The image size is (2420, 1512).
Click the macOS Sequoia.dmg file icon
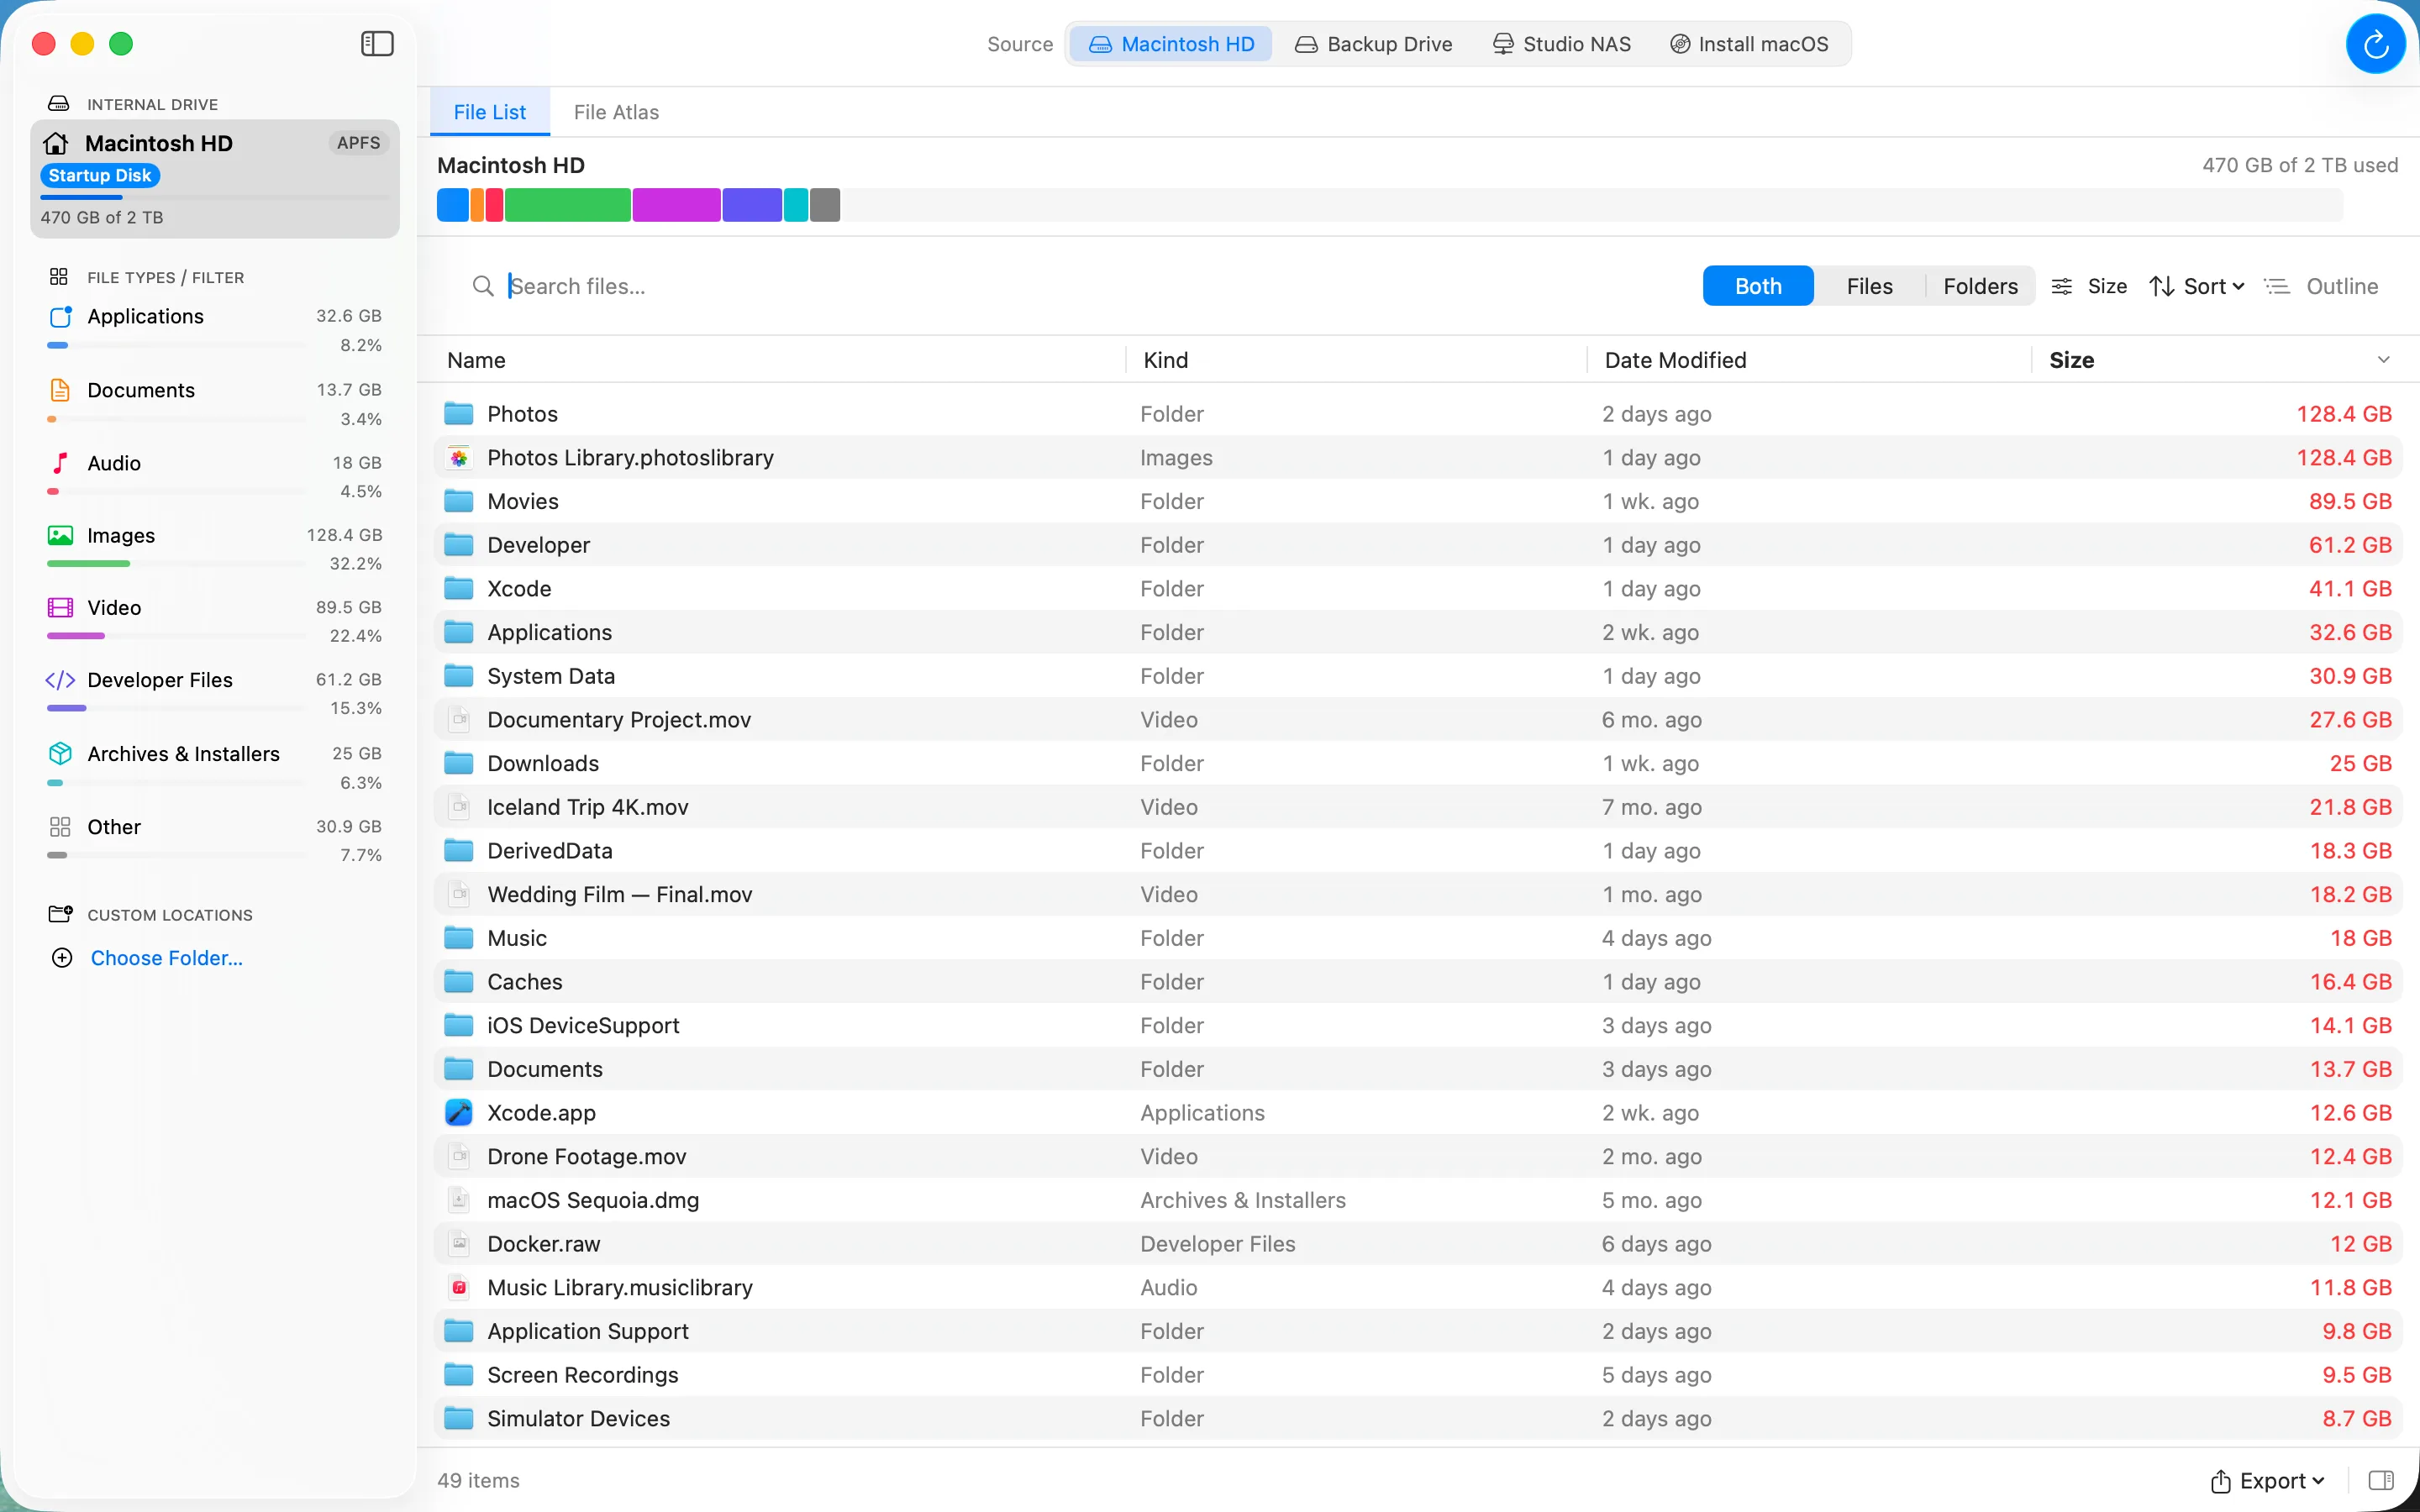pos(459,1200)
